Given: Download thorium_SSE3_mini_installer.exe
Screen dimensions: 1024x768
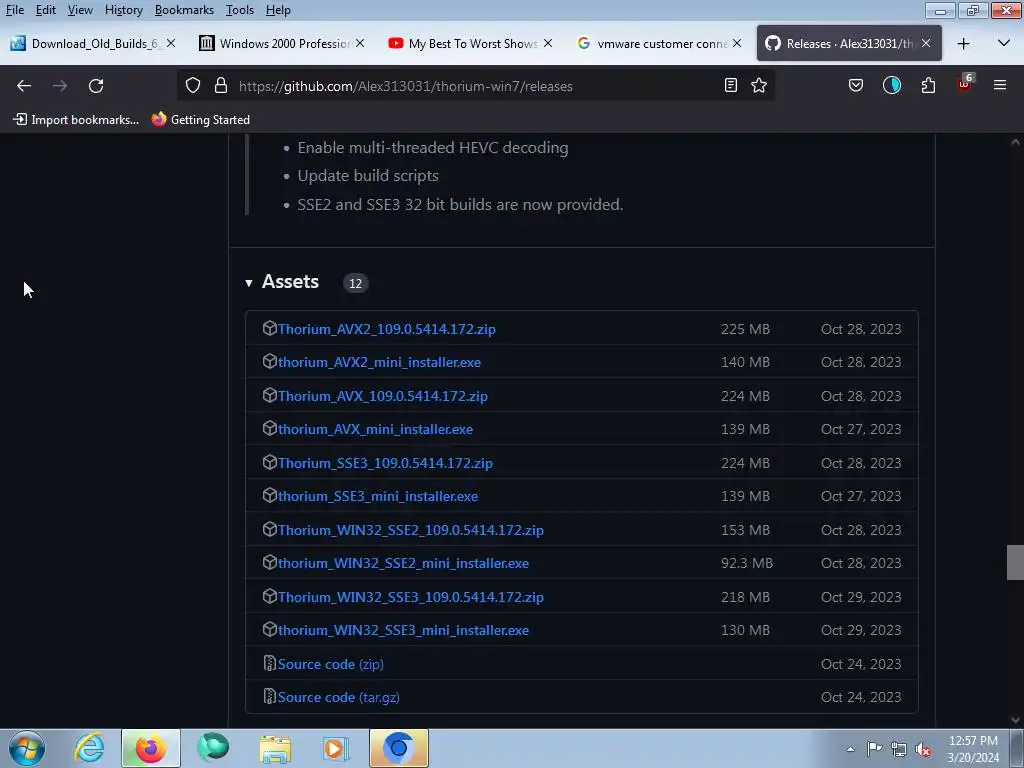Looking at the screenshot, I should [x=378, y=497].
